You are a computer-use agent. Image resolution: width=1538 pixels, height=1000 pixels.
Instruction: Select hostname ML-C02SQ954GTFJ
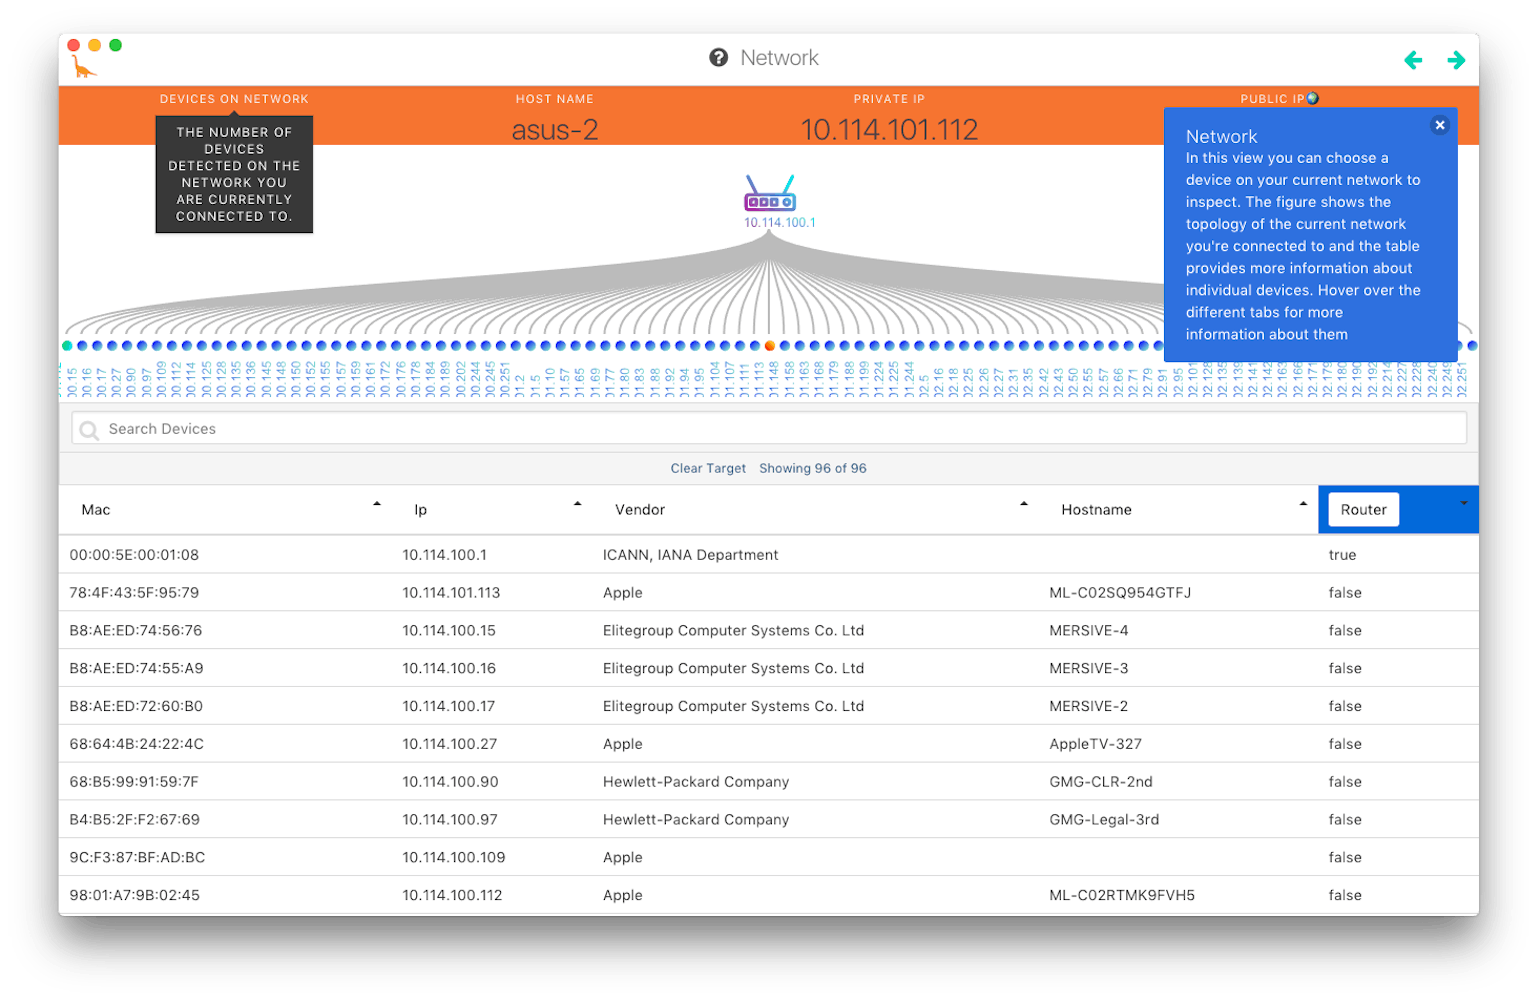click(x=1120, y=593)
